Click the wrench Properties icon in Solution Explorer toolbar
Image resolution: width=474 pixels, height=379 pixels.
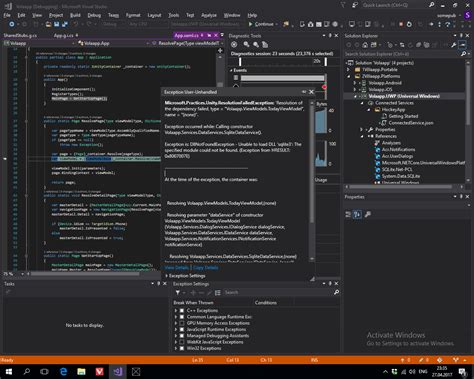point(454,45)
